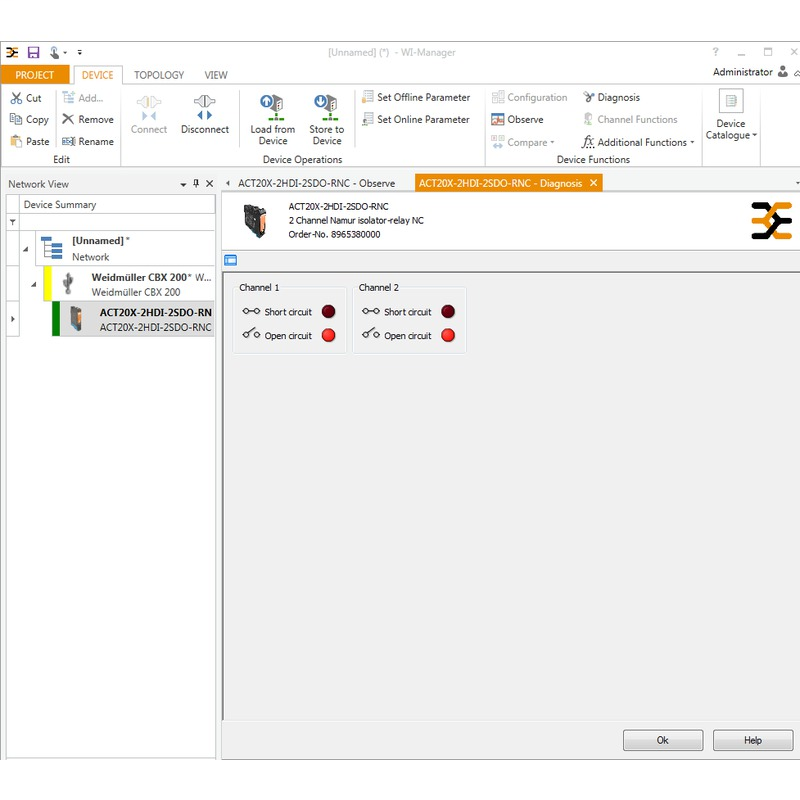Click the Help button

(753, 740)
